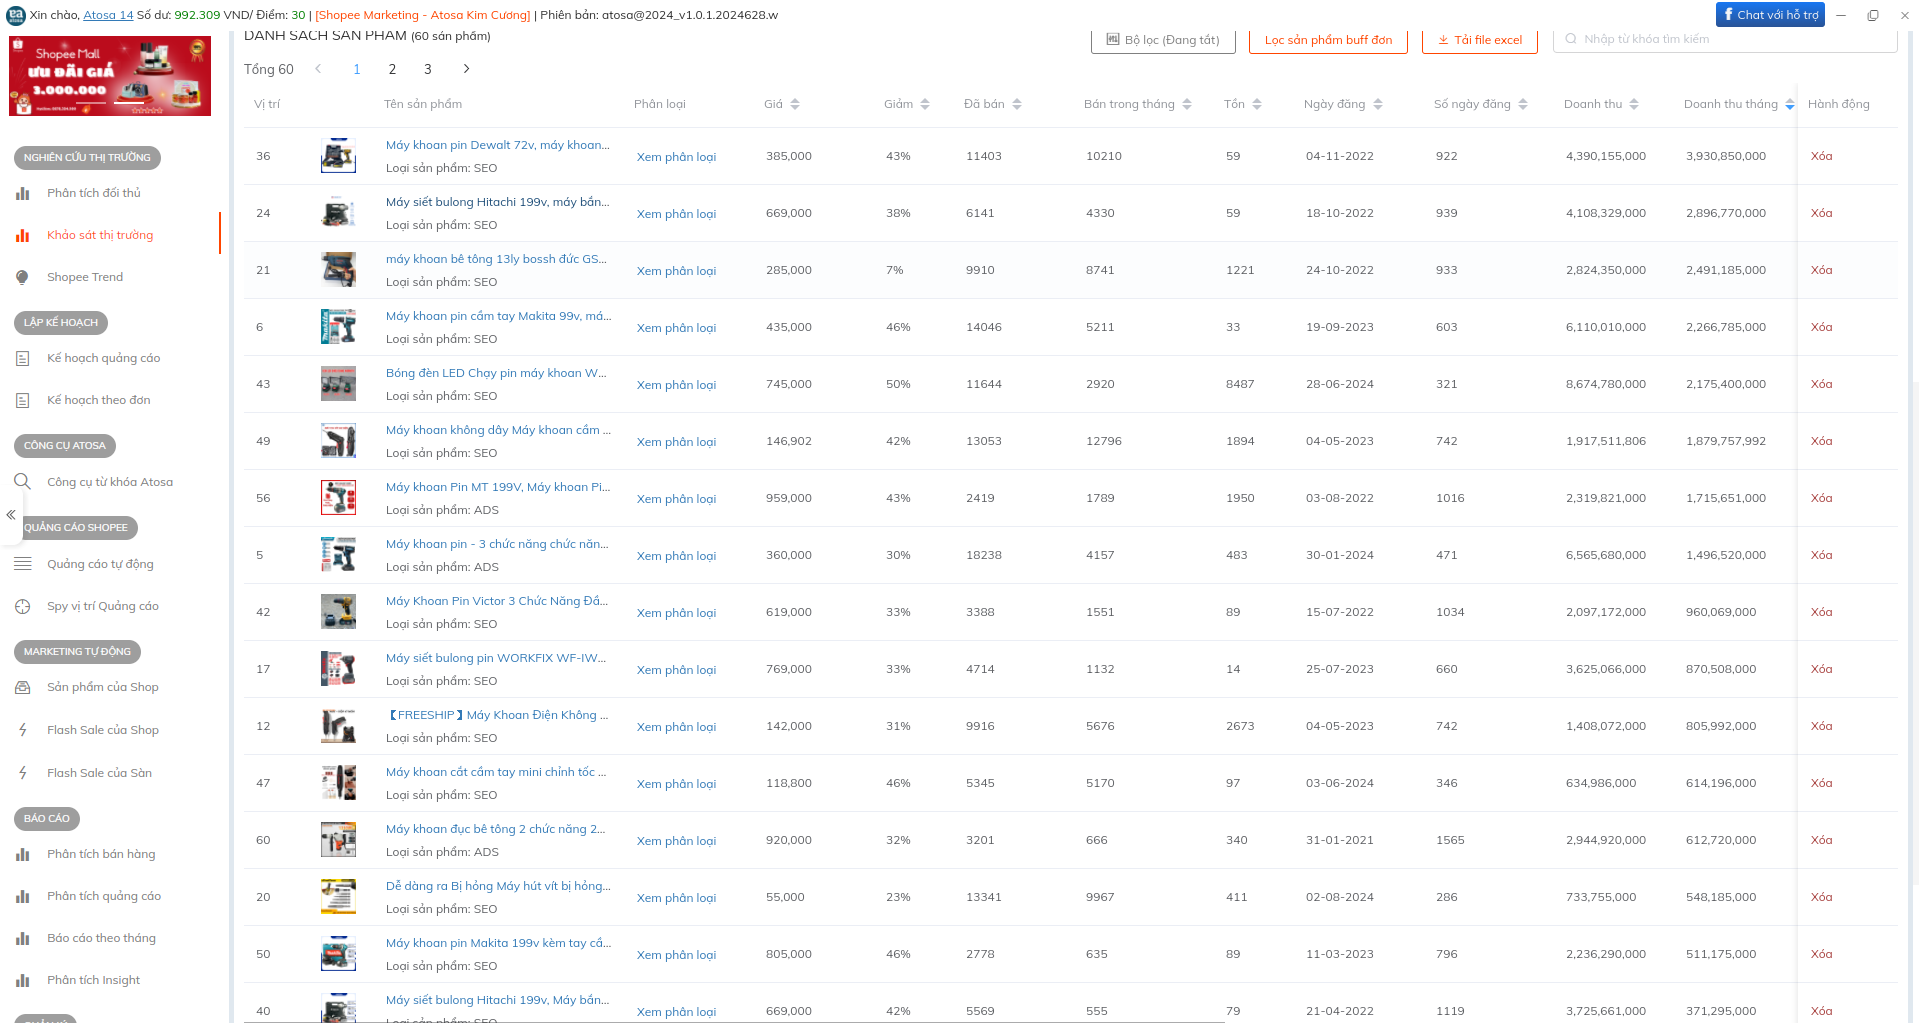Screen dimensions: 1919x1023
Task: Click Lọc sản phẩm buff đơn button
Action: [1328, 40]
